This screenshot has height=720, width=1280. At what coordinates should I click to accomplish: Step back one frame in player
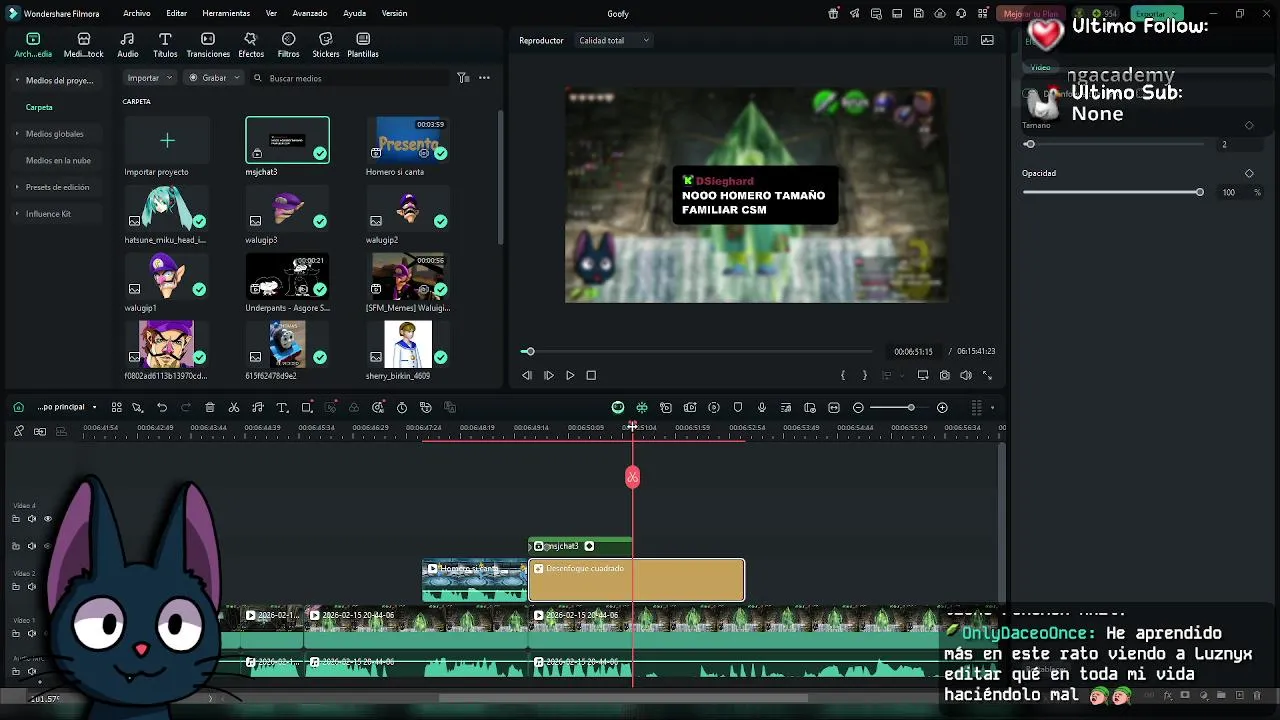(527, 376)
